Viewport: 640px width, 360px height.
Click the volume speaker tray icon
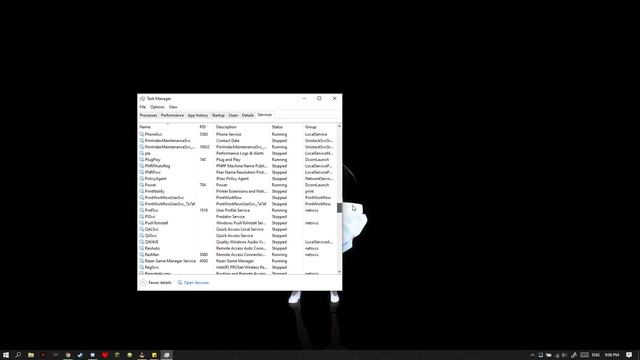click(x=564, y=355)
